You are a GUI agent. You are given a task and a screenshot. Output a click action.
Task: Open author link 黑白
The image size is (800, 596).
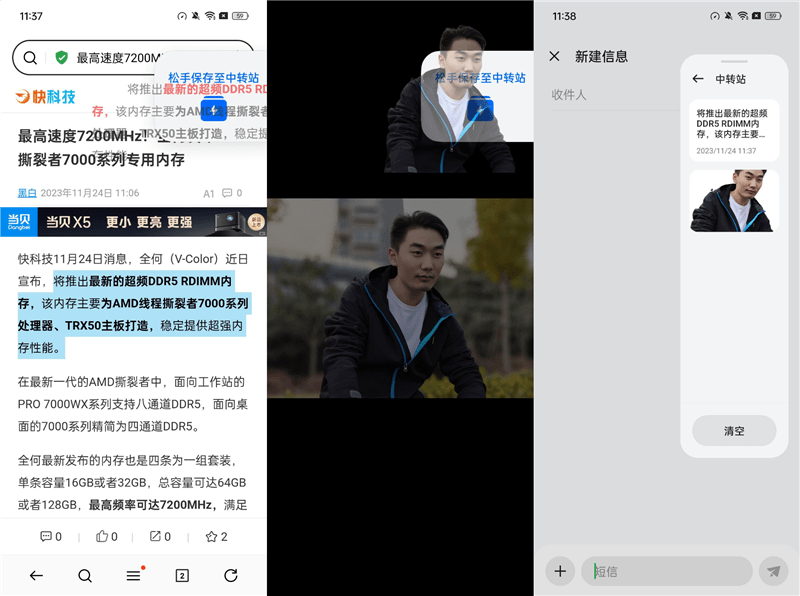tap(27, 193)
